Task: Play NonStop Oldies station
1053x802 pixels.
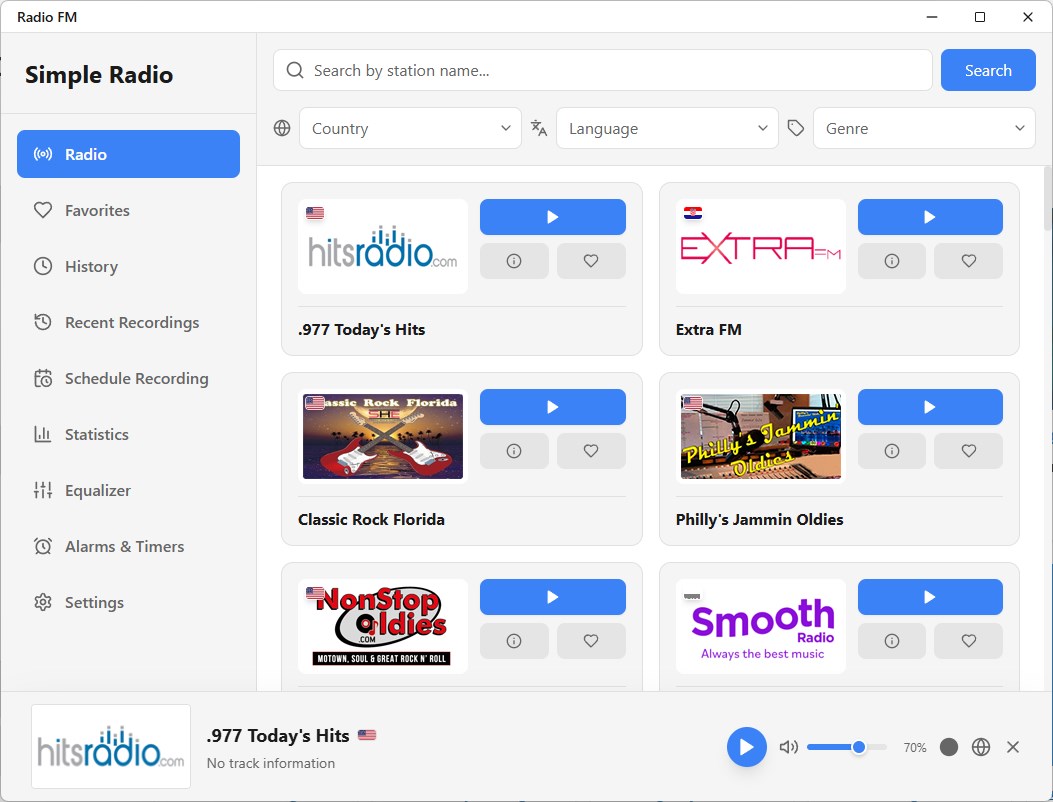Action: point(552,597)
